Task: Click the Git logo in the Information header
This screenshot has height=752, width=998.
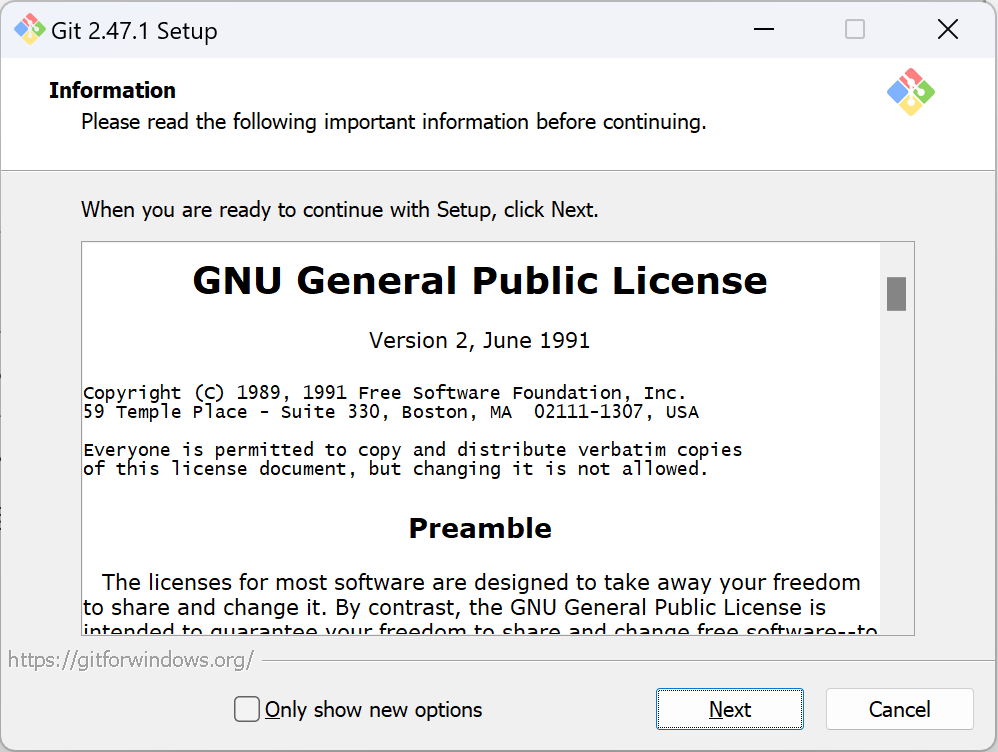Action: [x=911, y=92]
